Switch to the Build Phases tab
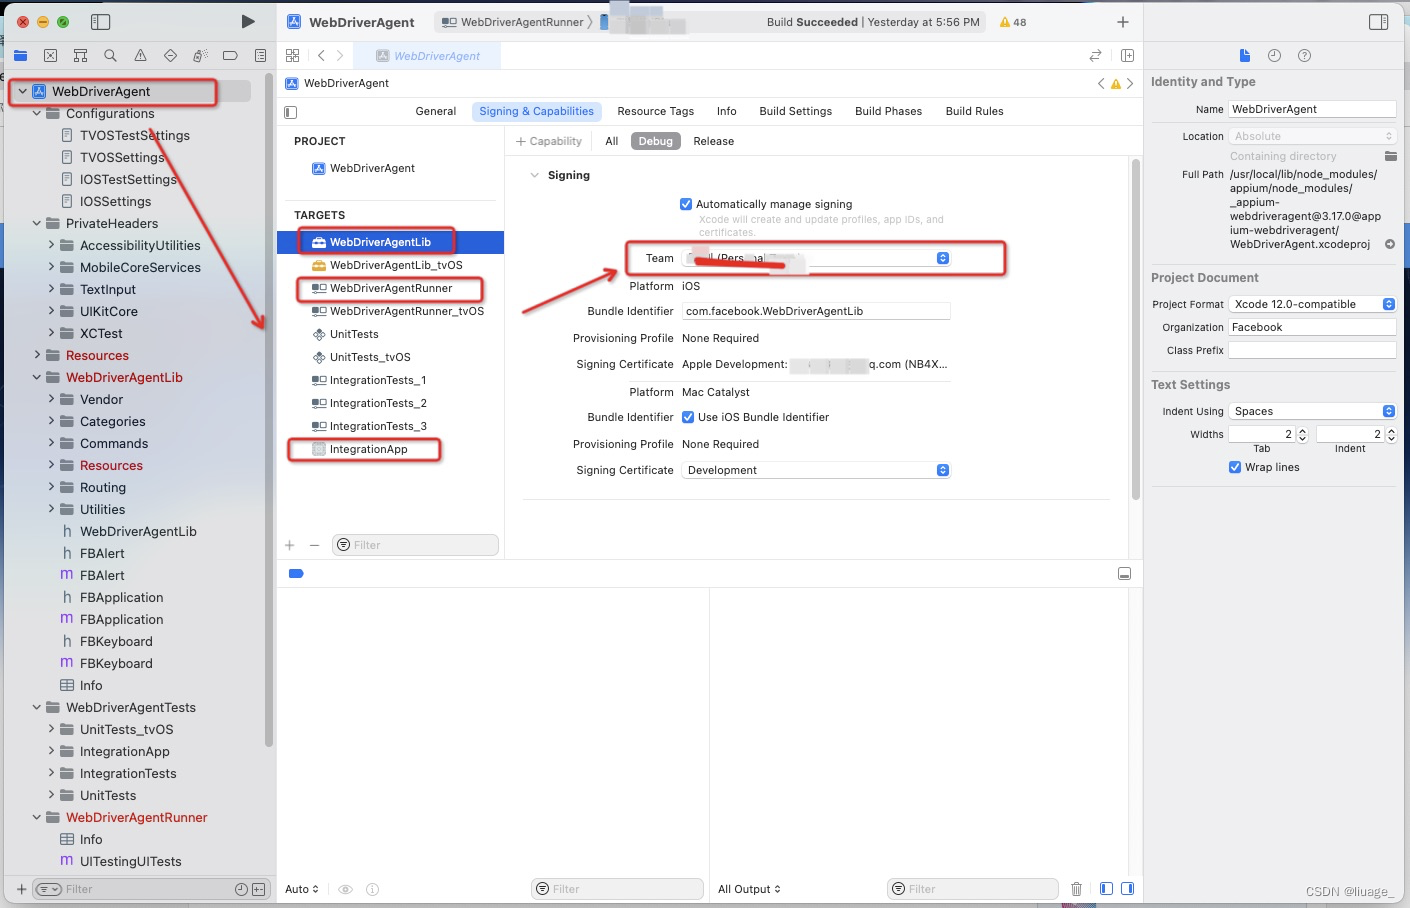The width and height of the screenshot is (1410, 908). 889,111
